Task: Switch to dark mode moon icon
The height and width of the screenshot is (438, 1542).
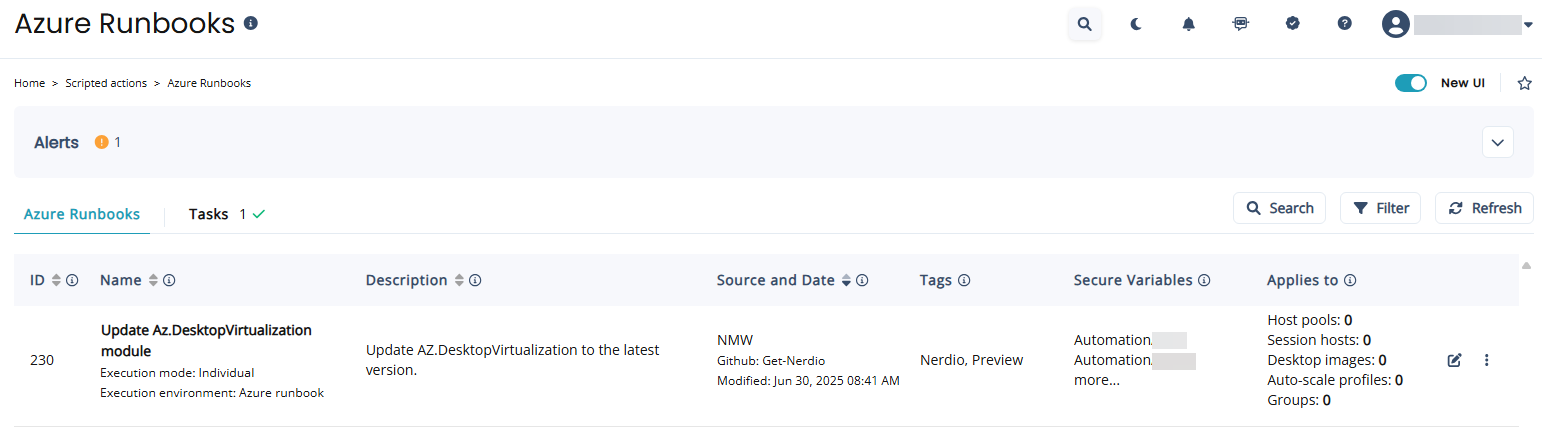Action: tap(1137, 24)
